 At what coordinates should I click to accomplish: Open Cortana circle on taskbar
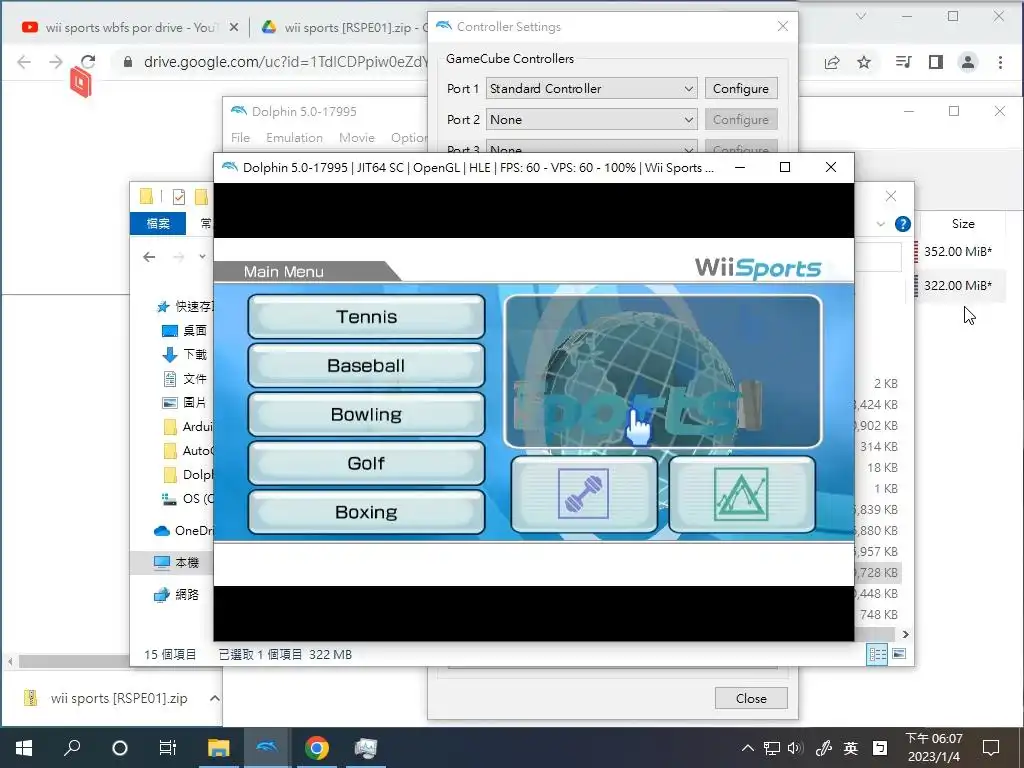coord(120,748)
